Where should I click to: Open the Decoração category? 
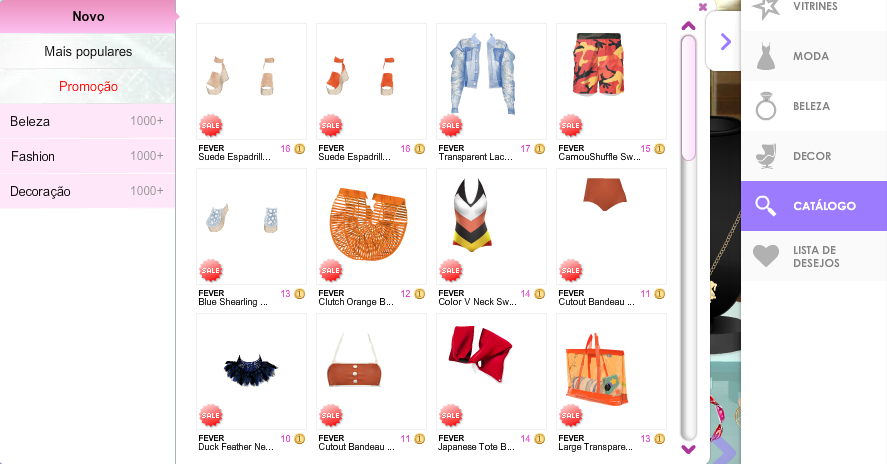point(88,191)
